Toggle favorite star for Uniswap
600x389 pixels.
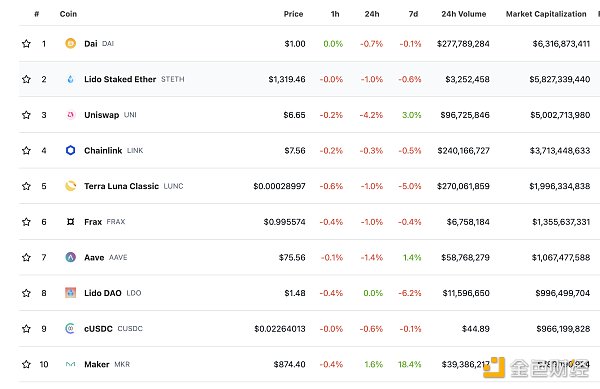26,115
